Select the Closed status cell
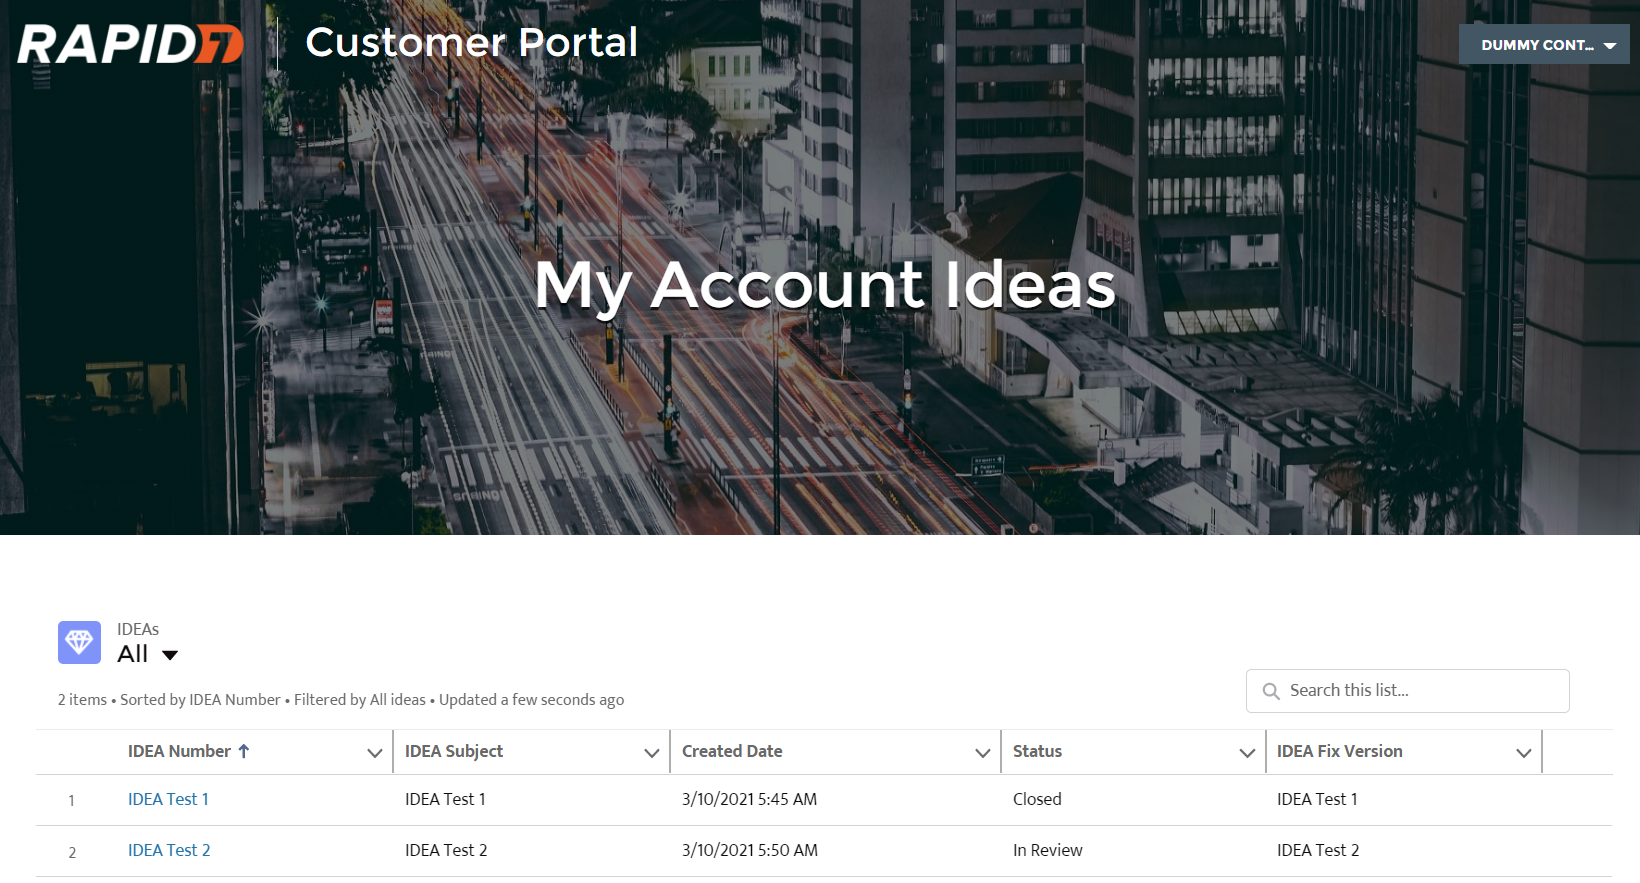 tap(1037, 799)
